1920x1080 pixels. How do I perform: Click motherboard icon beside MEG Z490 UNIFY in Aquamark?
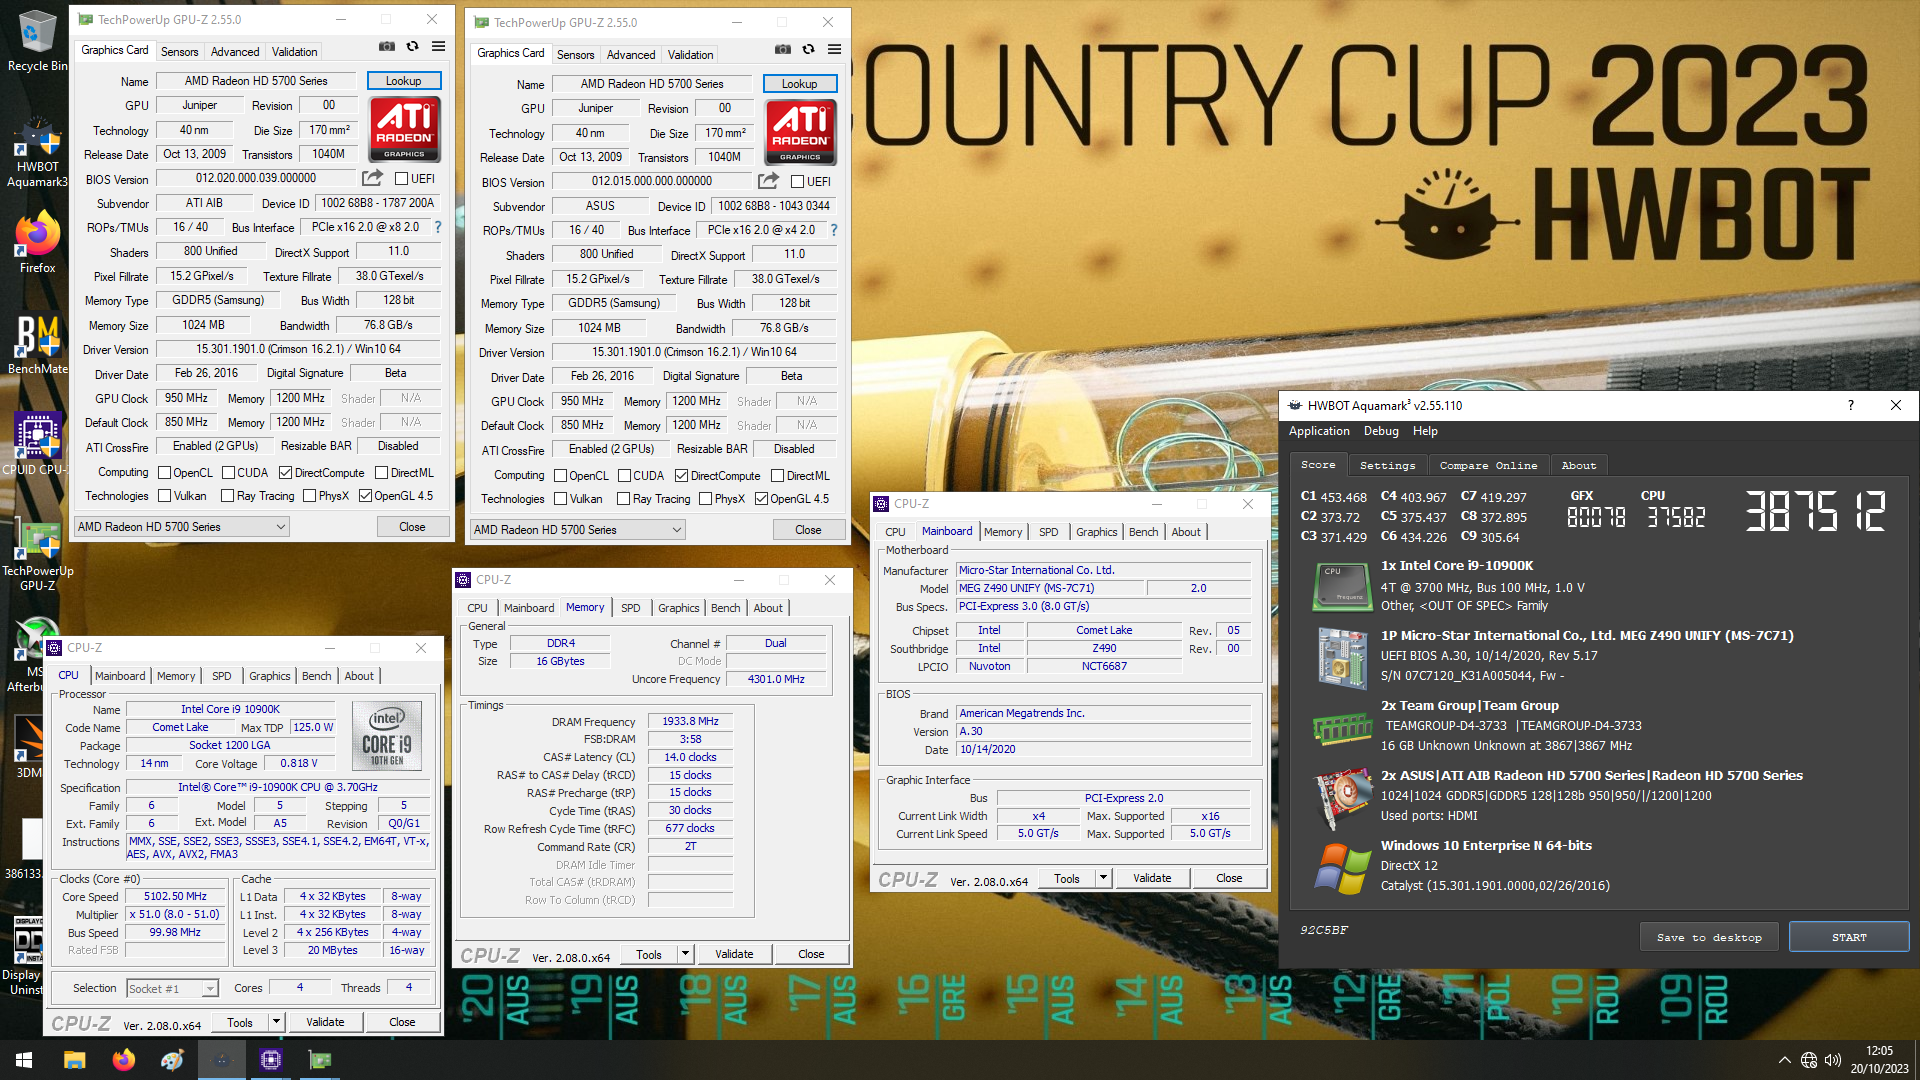coord(1341,657)
